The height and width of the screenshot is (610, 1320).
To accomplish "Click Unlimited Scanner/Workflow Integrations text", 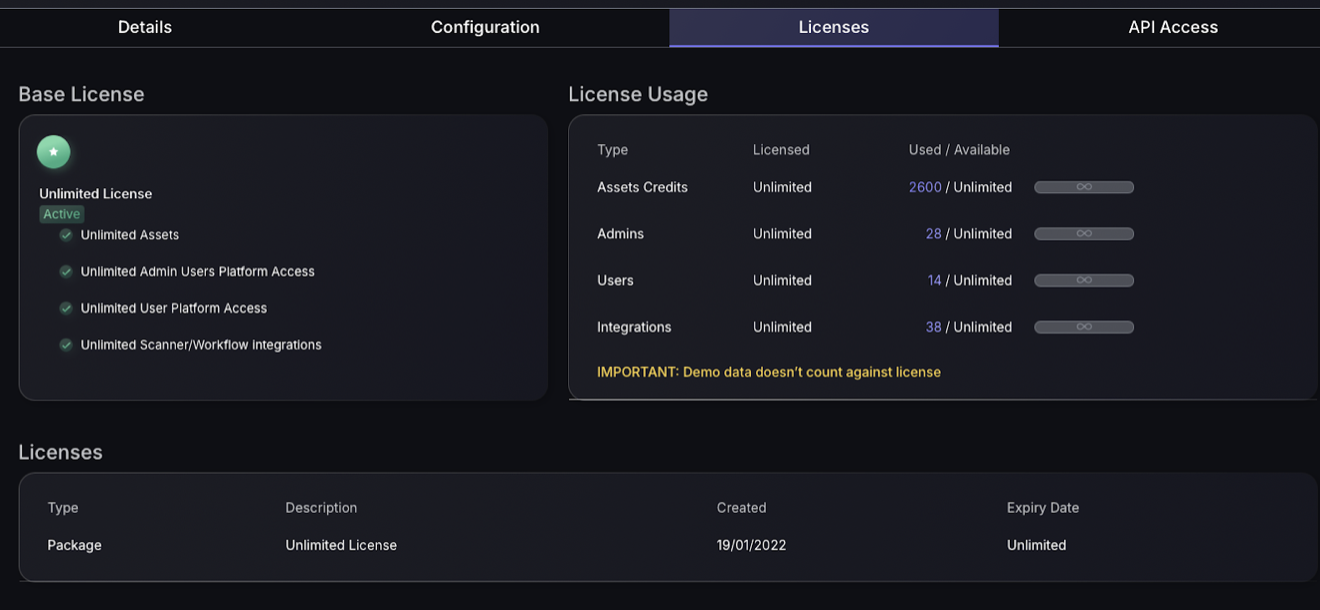I will pos(201,345).
